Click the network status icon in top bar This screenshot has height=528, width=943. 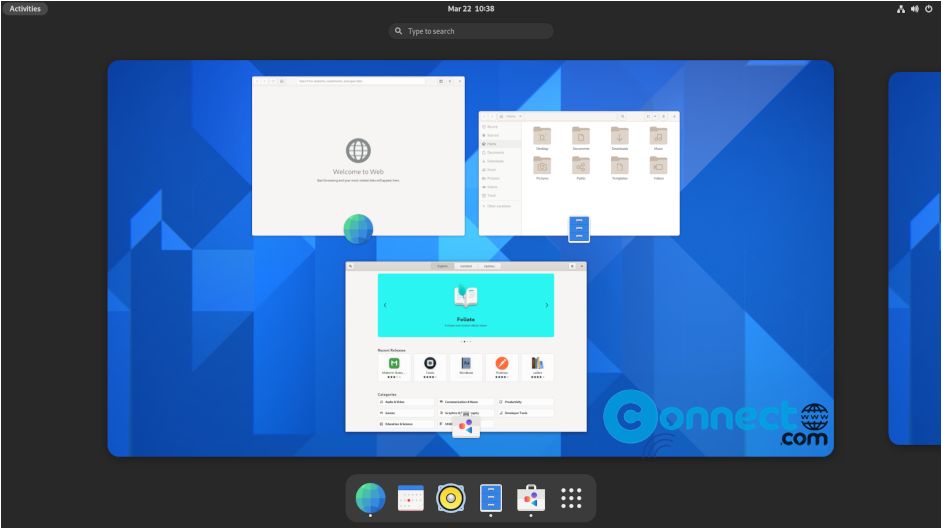[x=900, y=9]
